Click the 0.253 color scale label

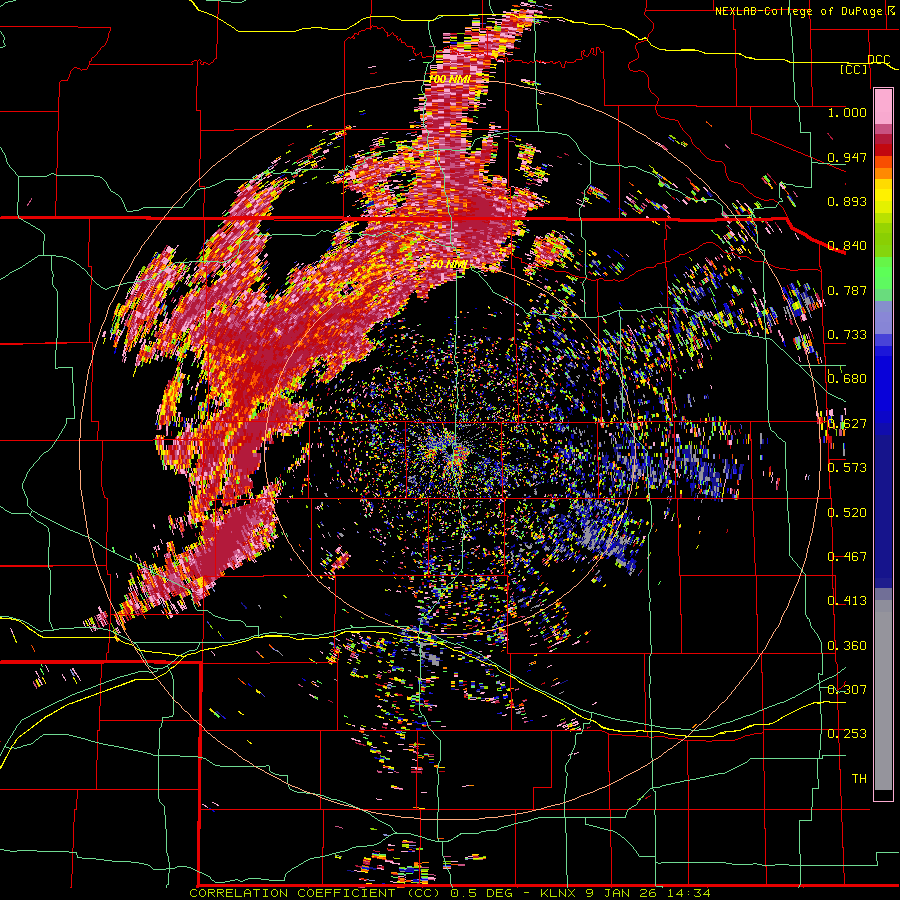(x=847, y=734)
